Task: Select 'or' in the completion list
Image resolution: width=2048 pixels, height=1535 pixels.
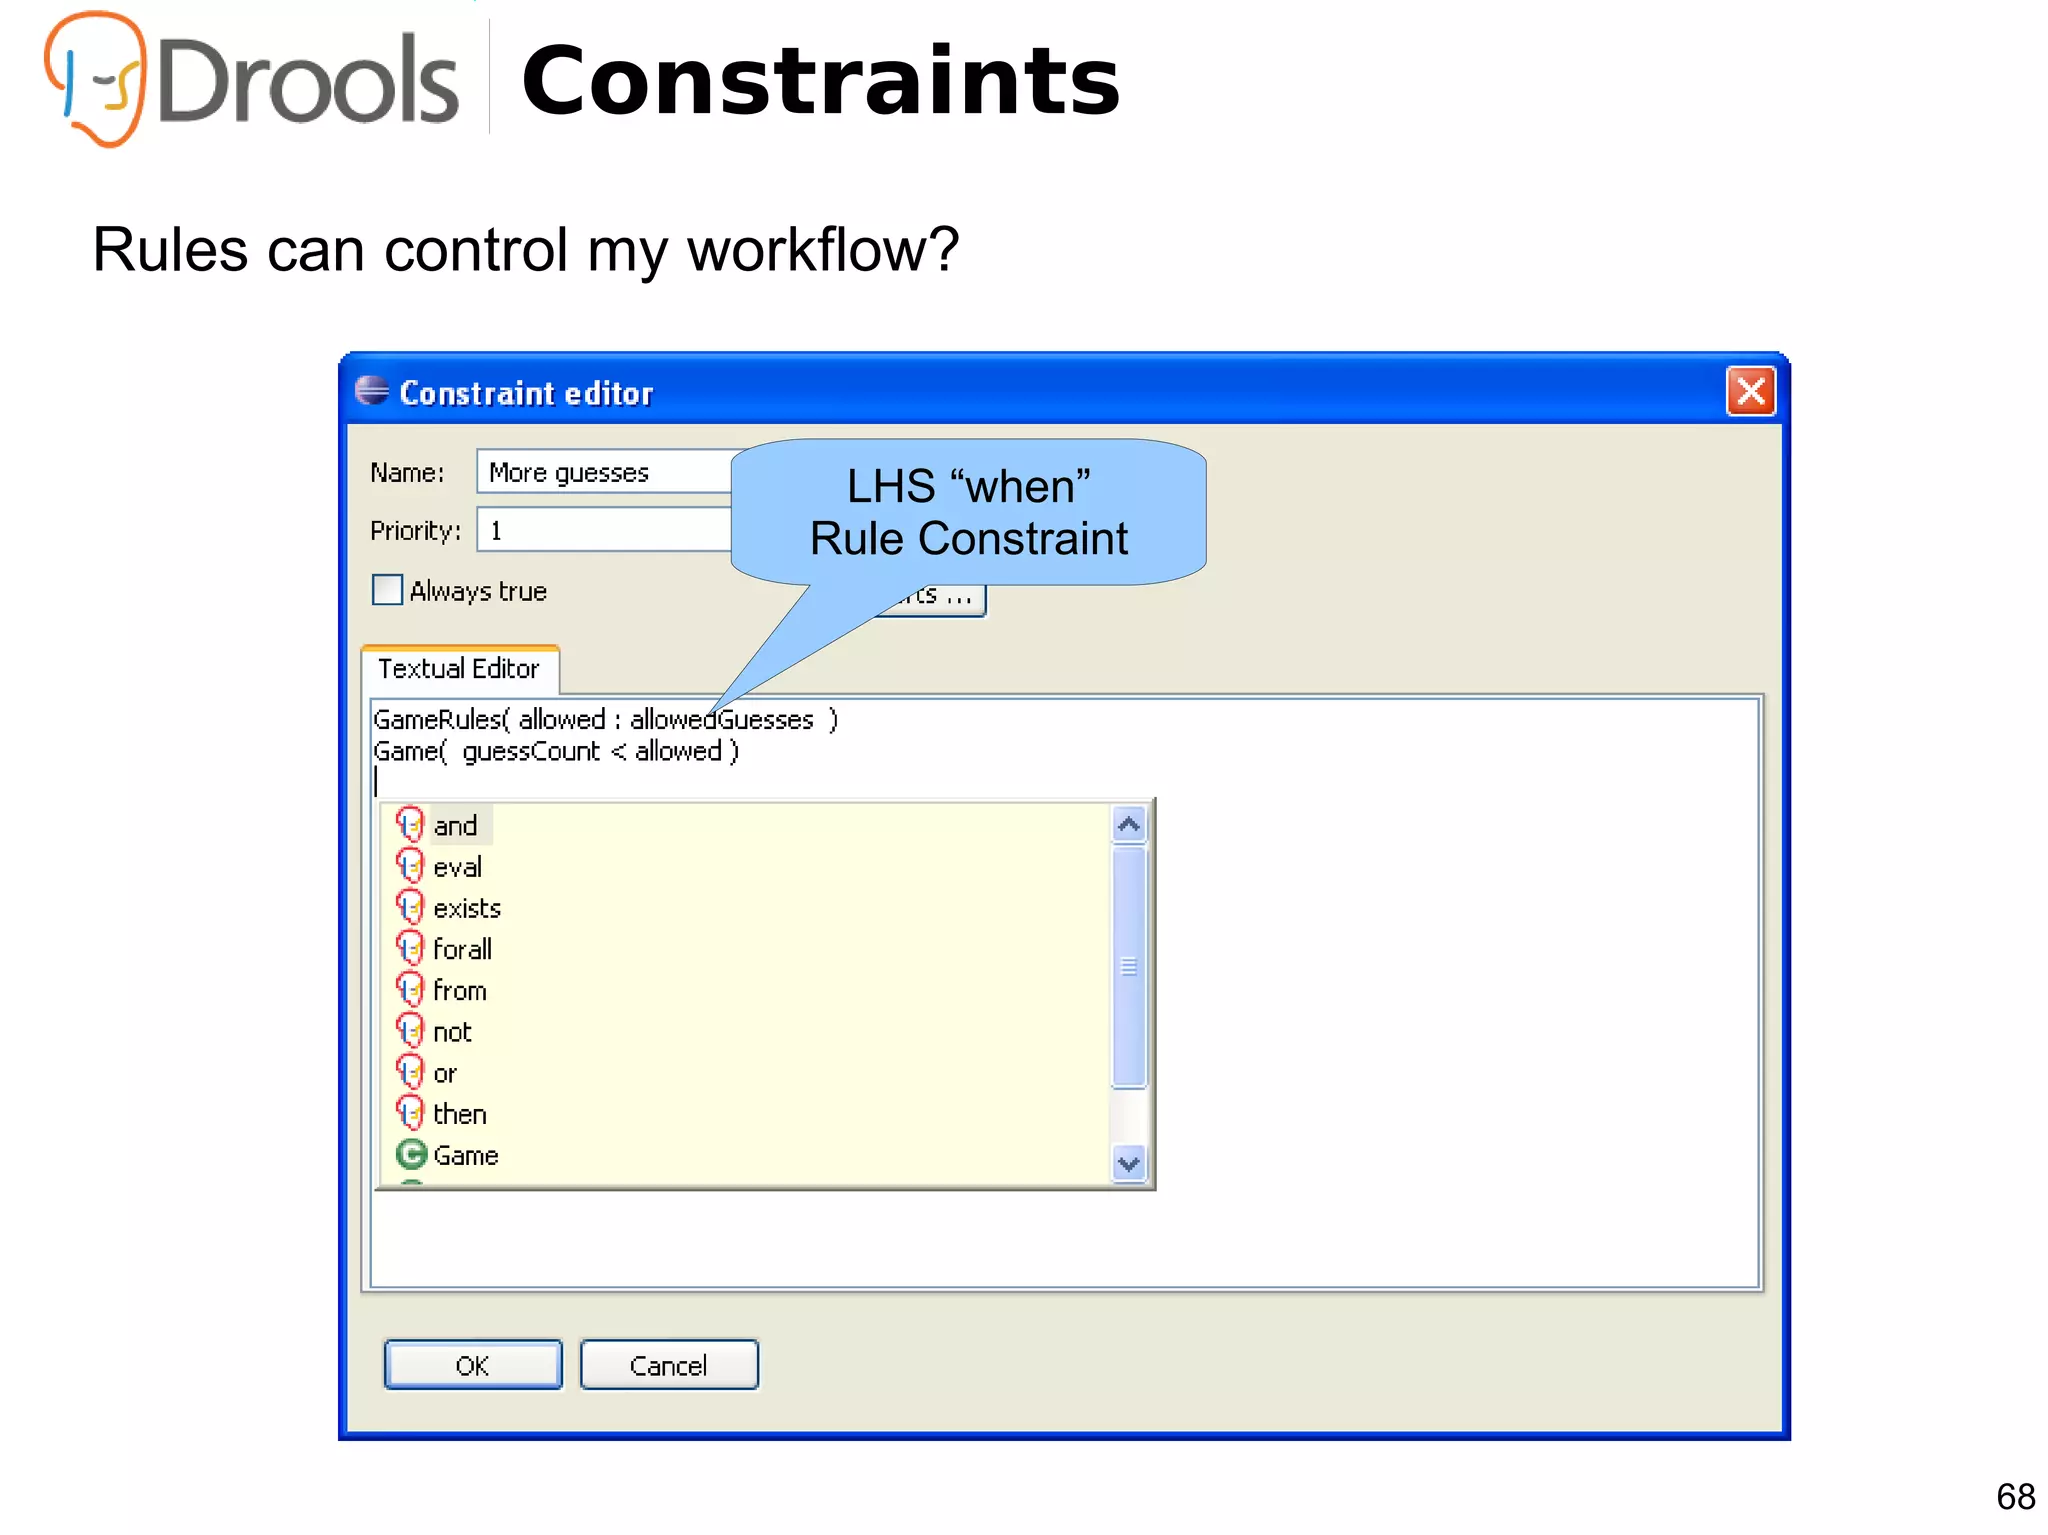Action: click(445, 1073)
